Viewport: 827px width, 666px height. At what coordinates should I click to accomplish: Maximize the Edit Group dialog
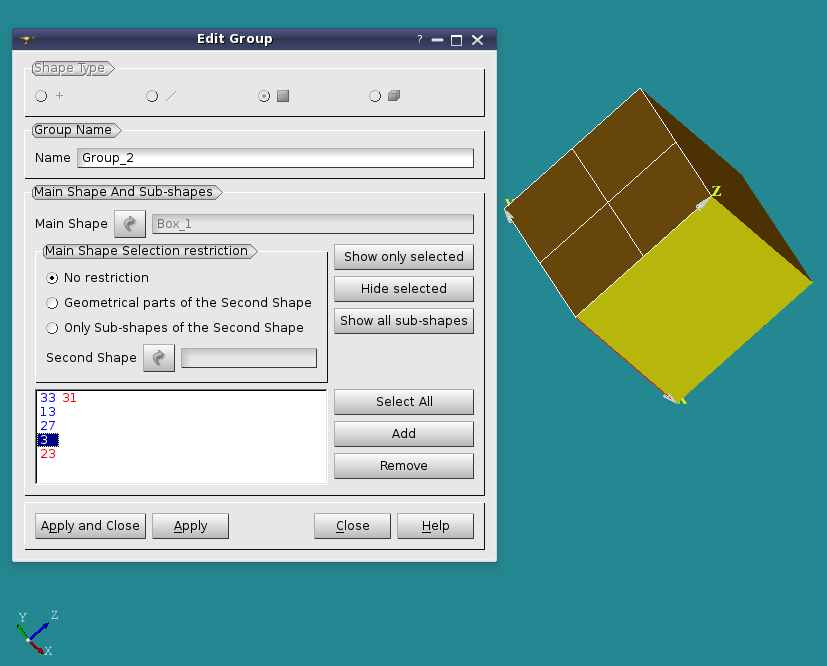point(457,40)
